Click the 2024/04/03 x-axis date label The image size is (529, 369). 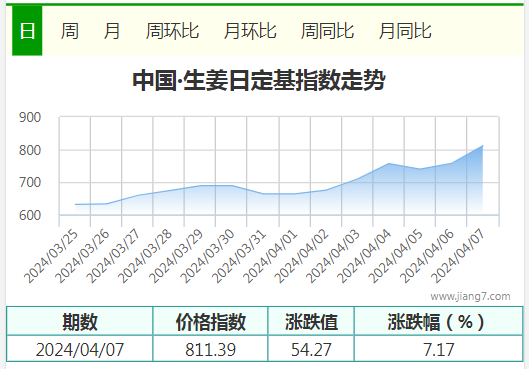333,256
